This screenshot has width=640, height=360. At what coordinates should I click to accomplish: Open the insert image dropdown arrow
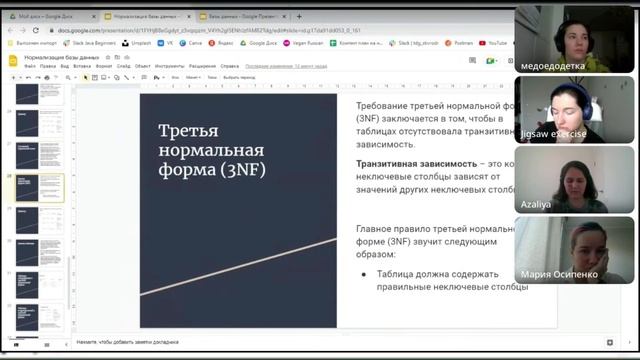point(109,77)
